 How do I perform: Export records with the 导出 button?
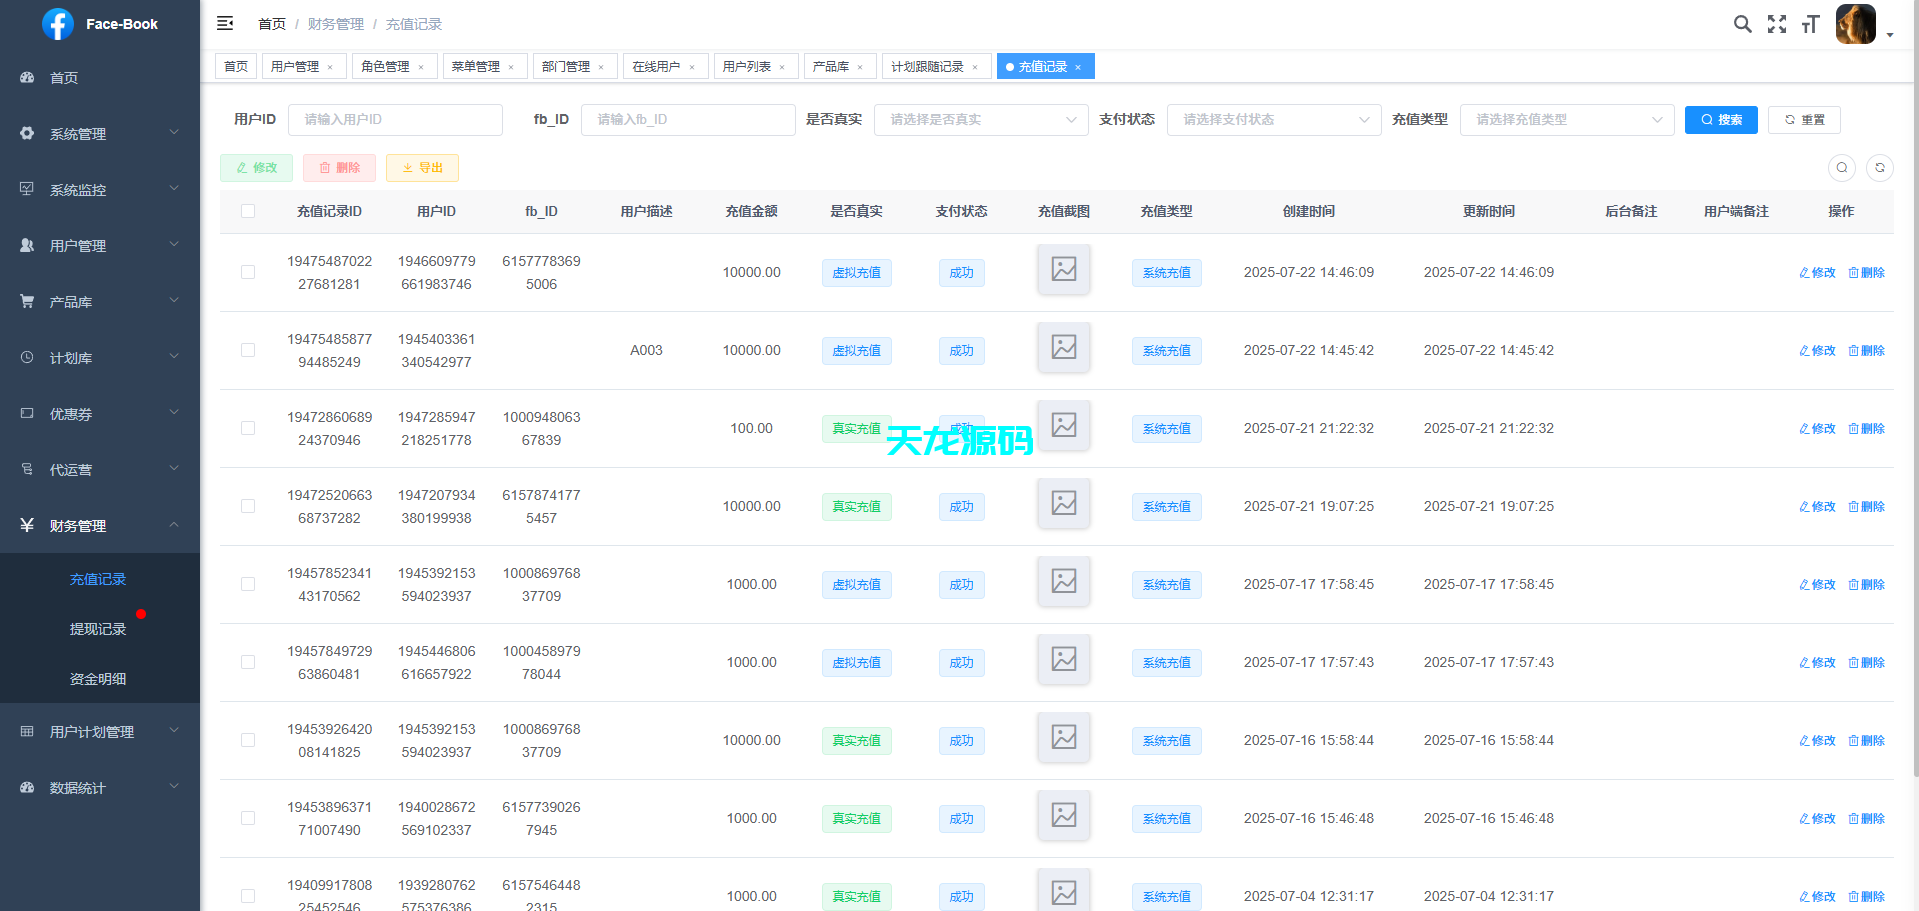[x=421, y=167]
